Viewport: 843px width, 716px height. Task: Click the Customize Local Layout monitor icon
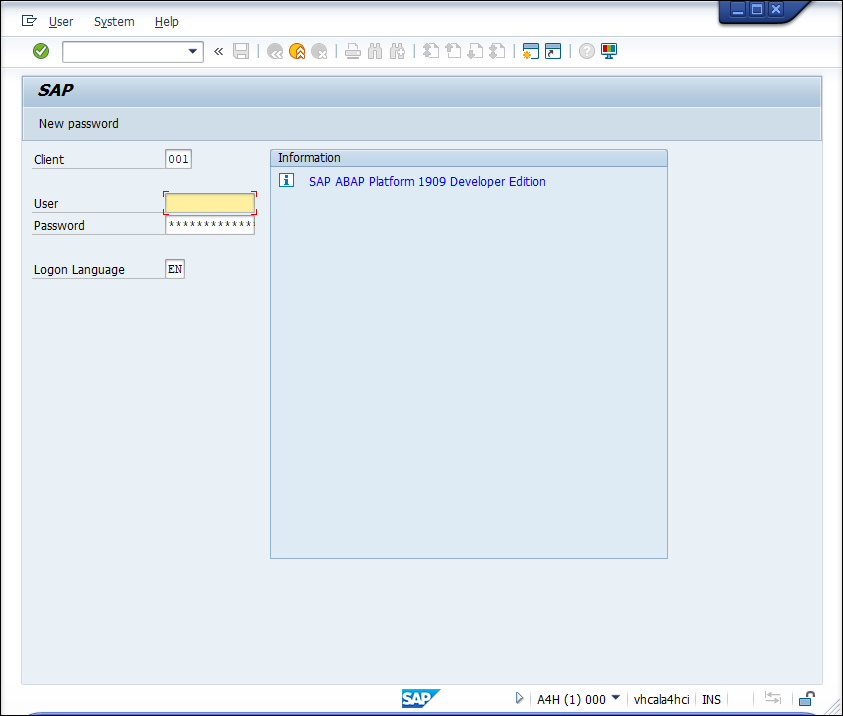[609, 51]
